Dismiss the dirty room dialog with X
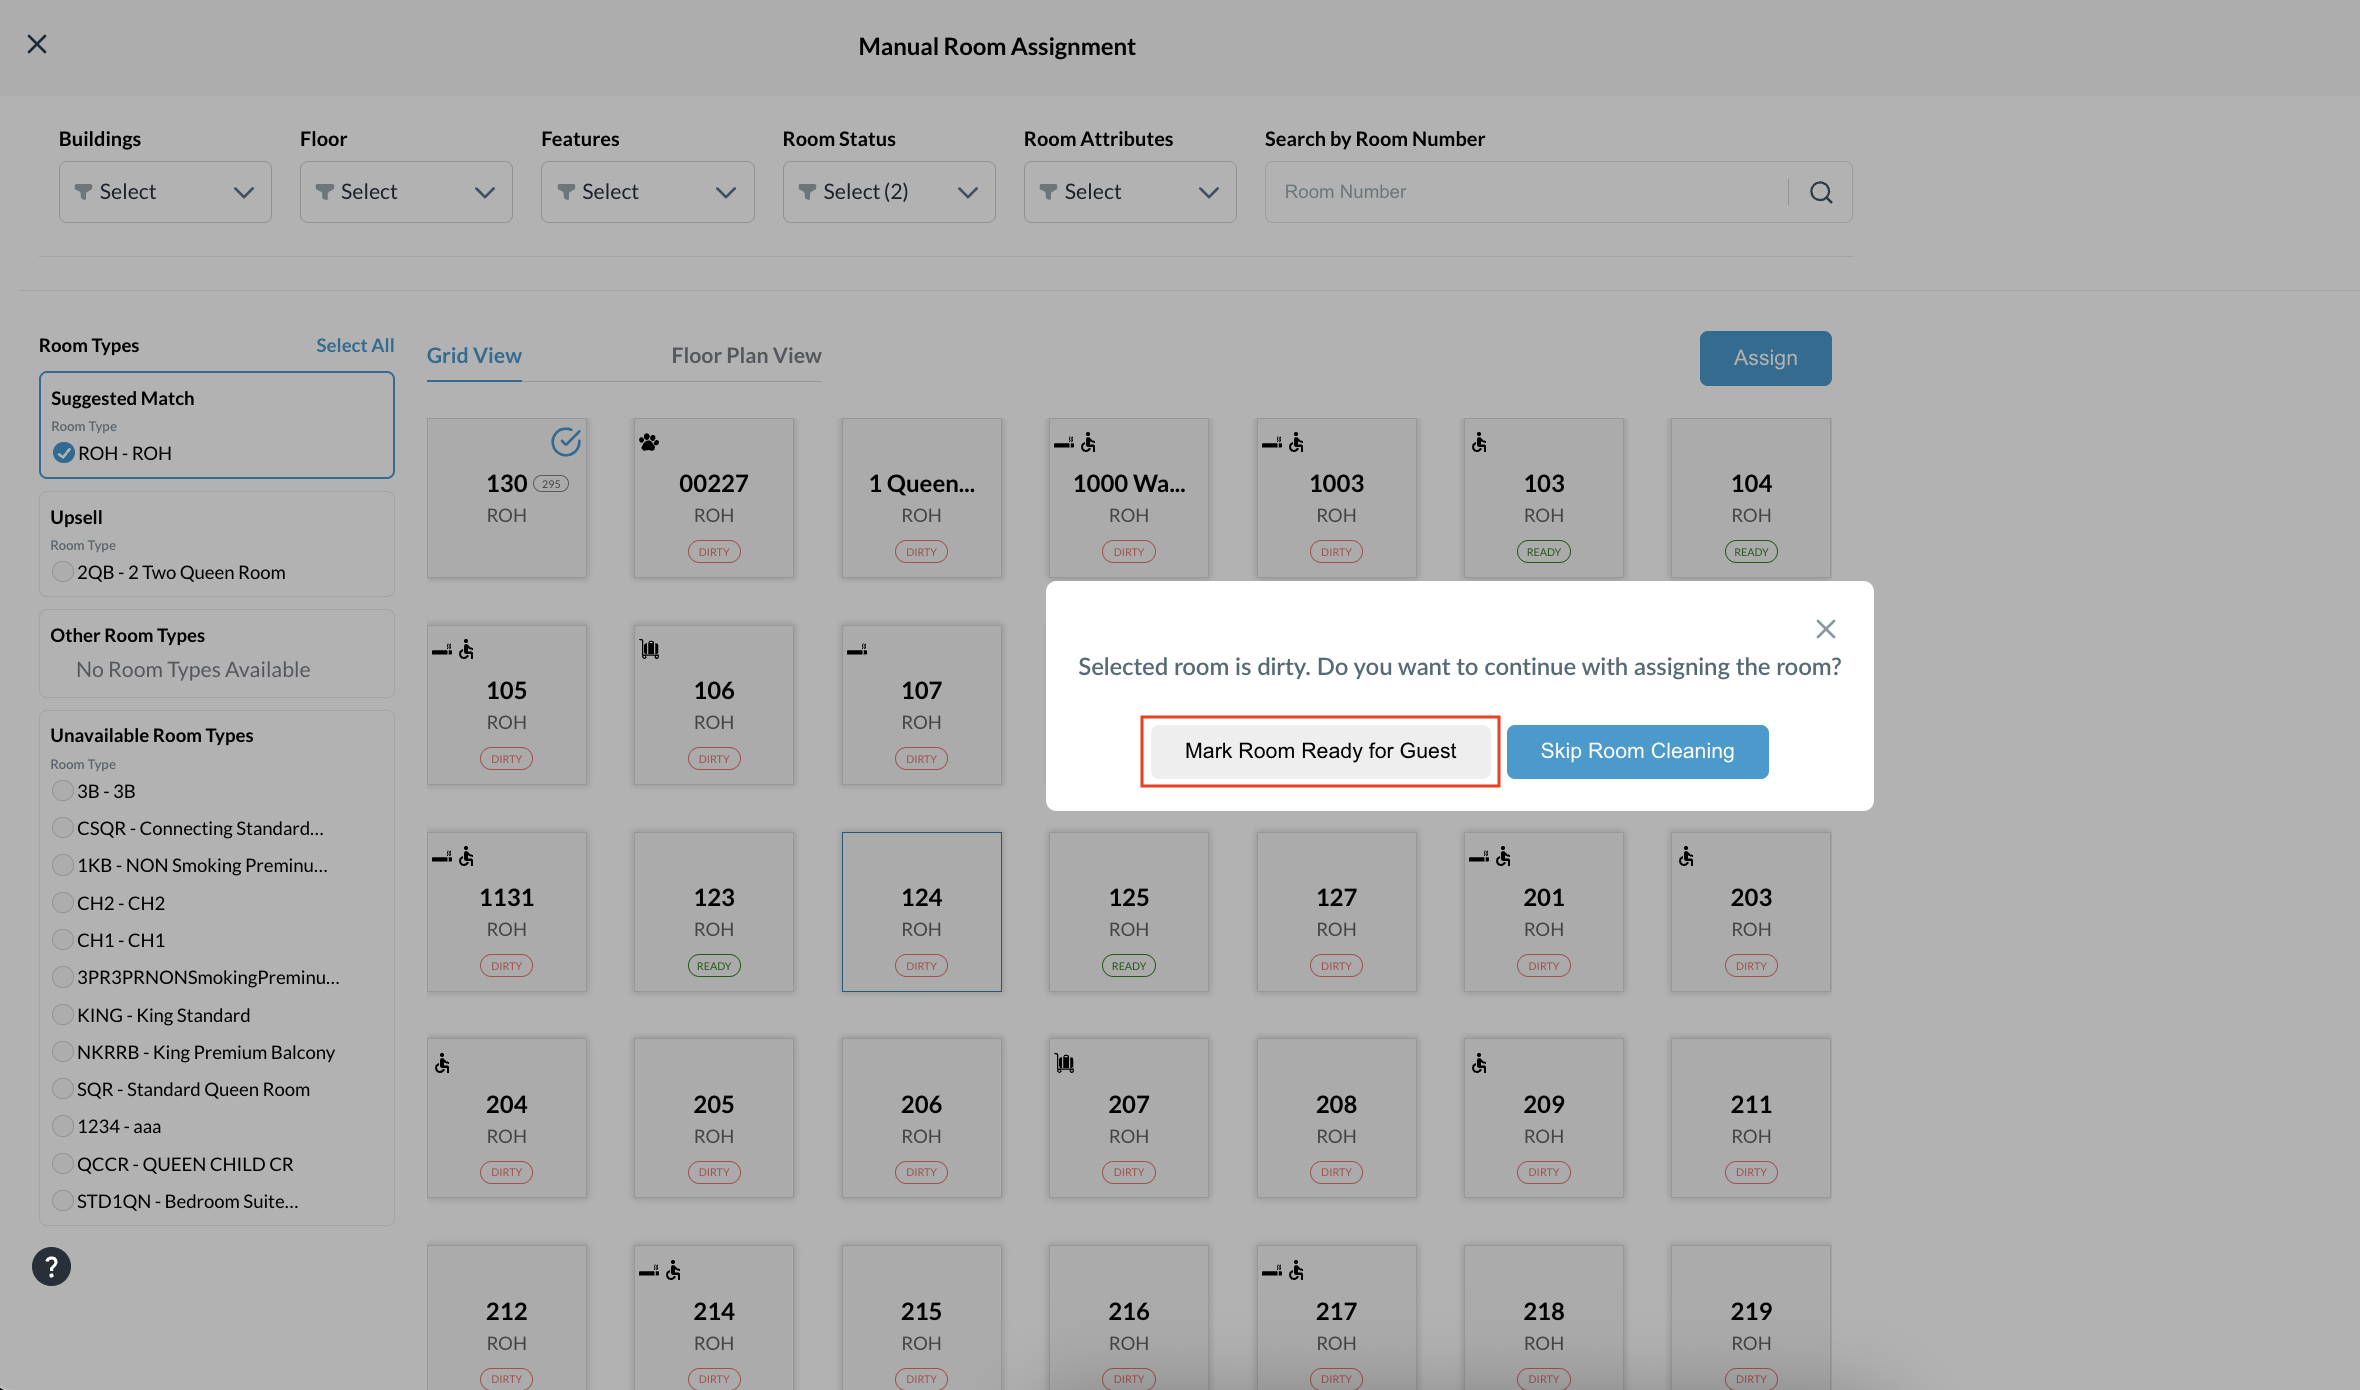This screenshot has height=1390, width=2360. click(x=1826, y=629)
